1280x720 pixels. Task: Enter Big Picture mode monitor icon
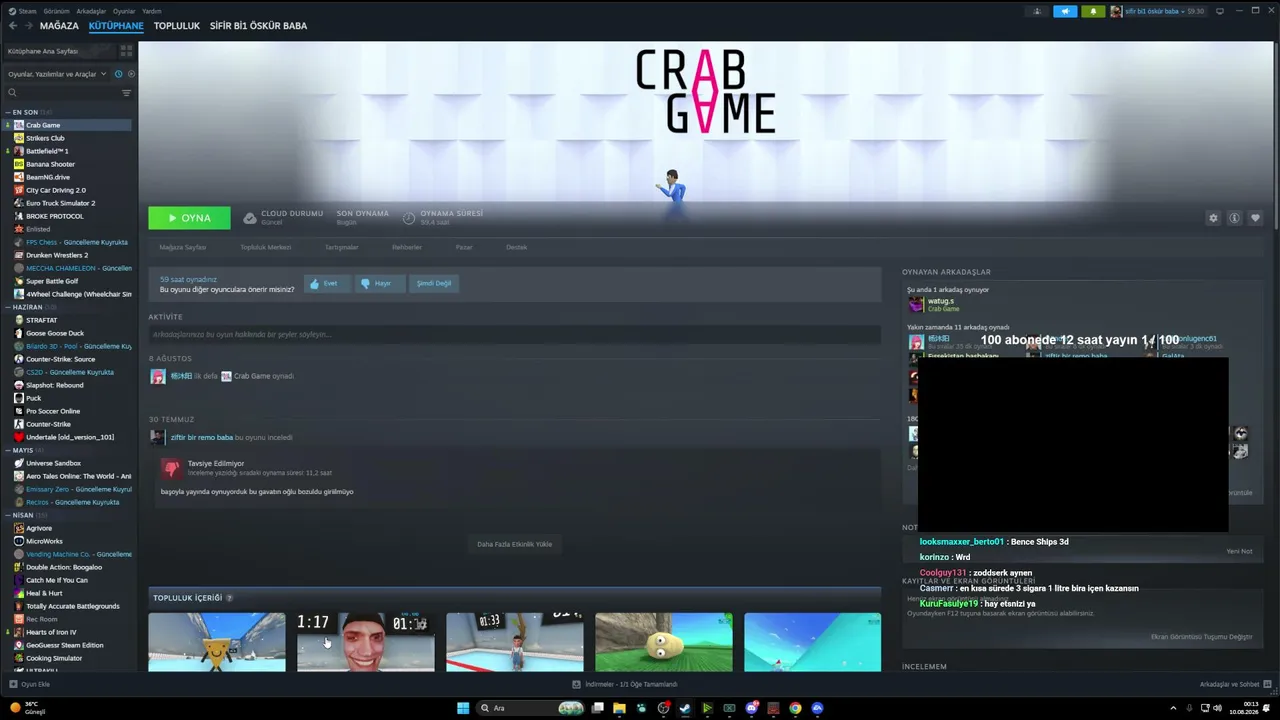pos(1220,11)
